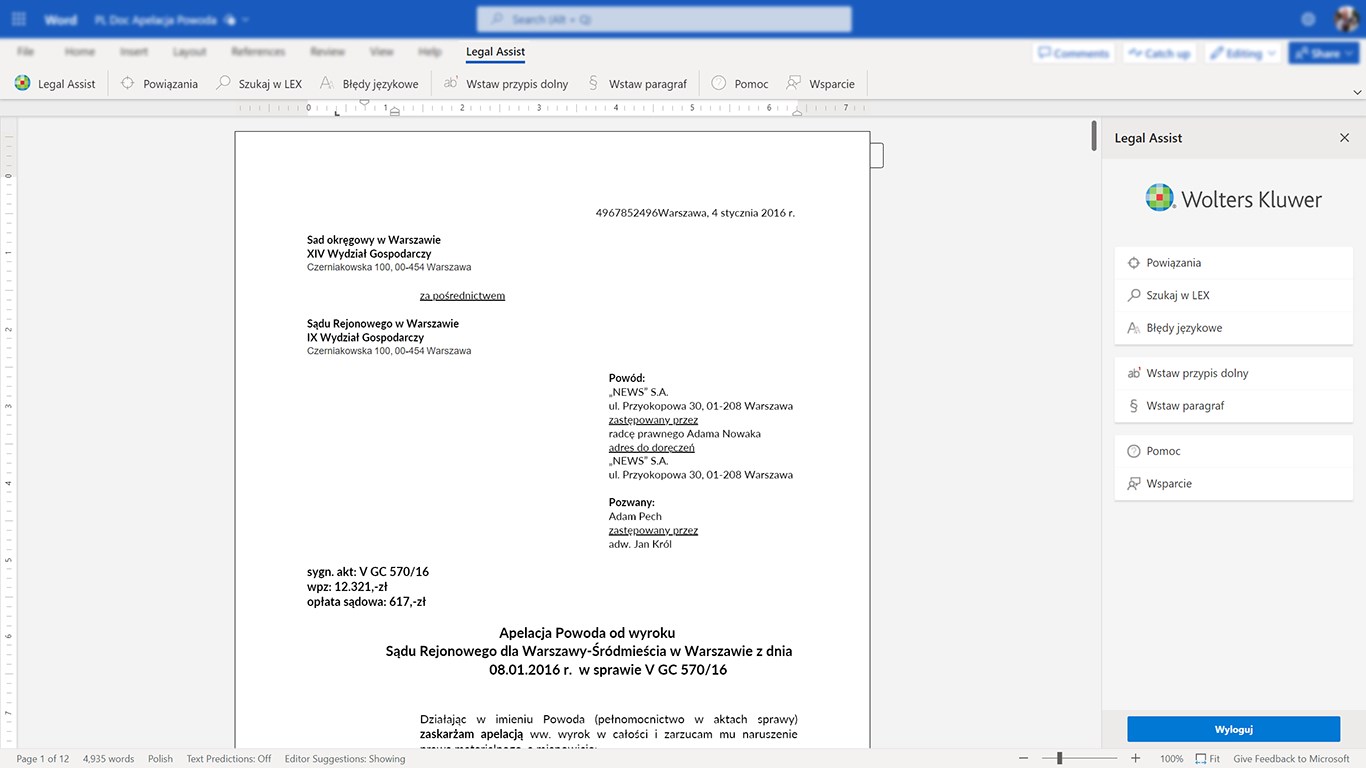Click the Legal Assist ribbon logo icon

tap(22, 84)
